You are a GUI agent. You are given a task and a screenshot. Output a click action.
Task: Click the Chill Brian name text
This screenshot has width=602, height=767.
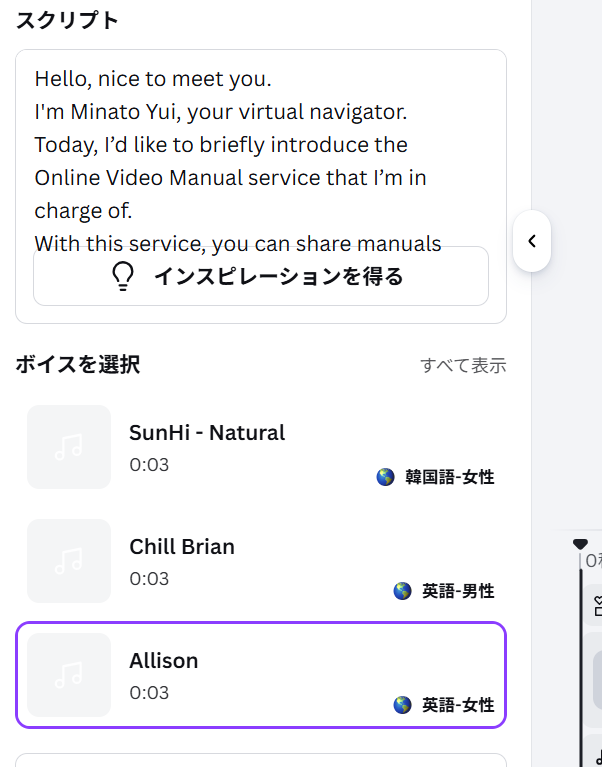pyautogui.click(x=182, y=546)
